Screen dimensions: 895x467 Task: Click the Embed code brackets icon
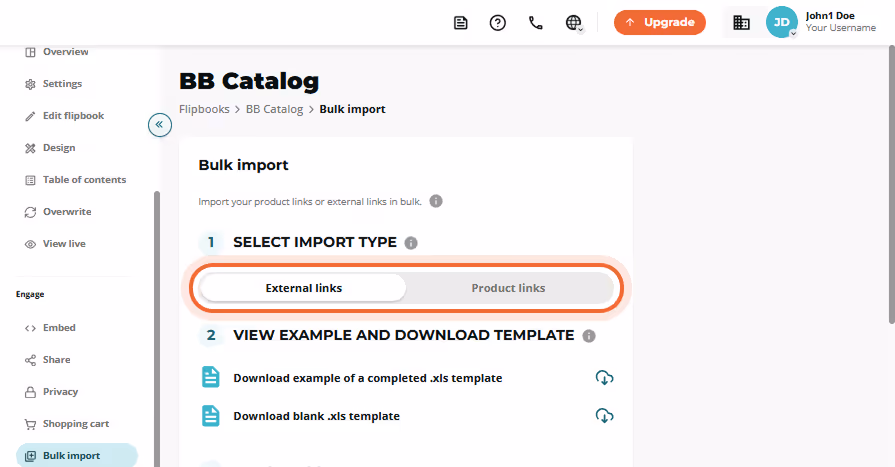tap(30, 328)
